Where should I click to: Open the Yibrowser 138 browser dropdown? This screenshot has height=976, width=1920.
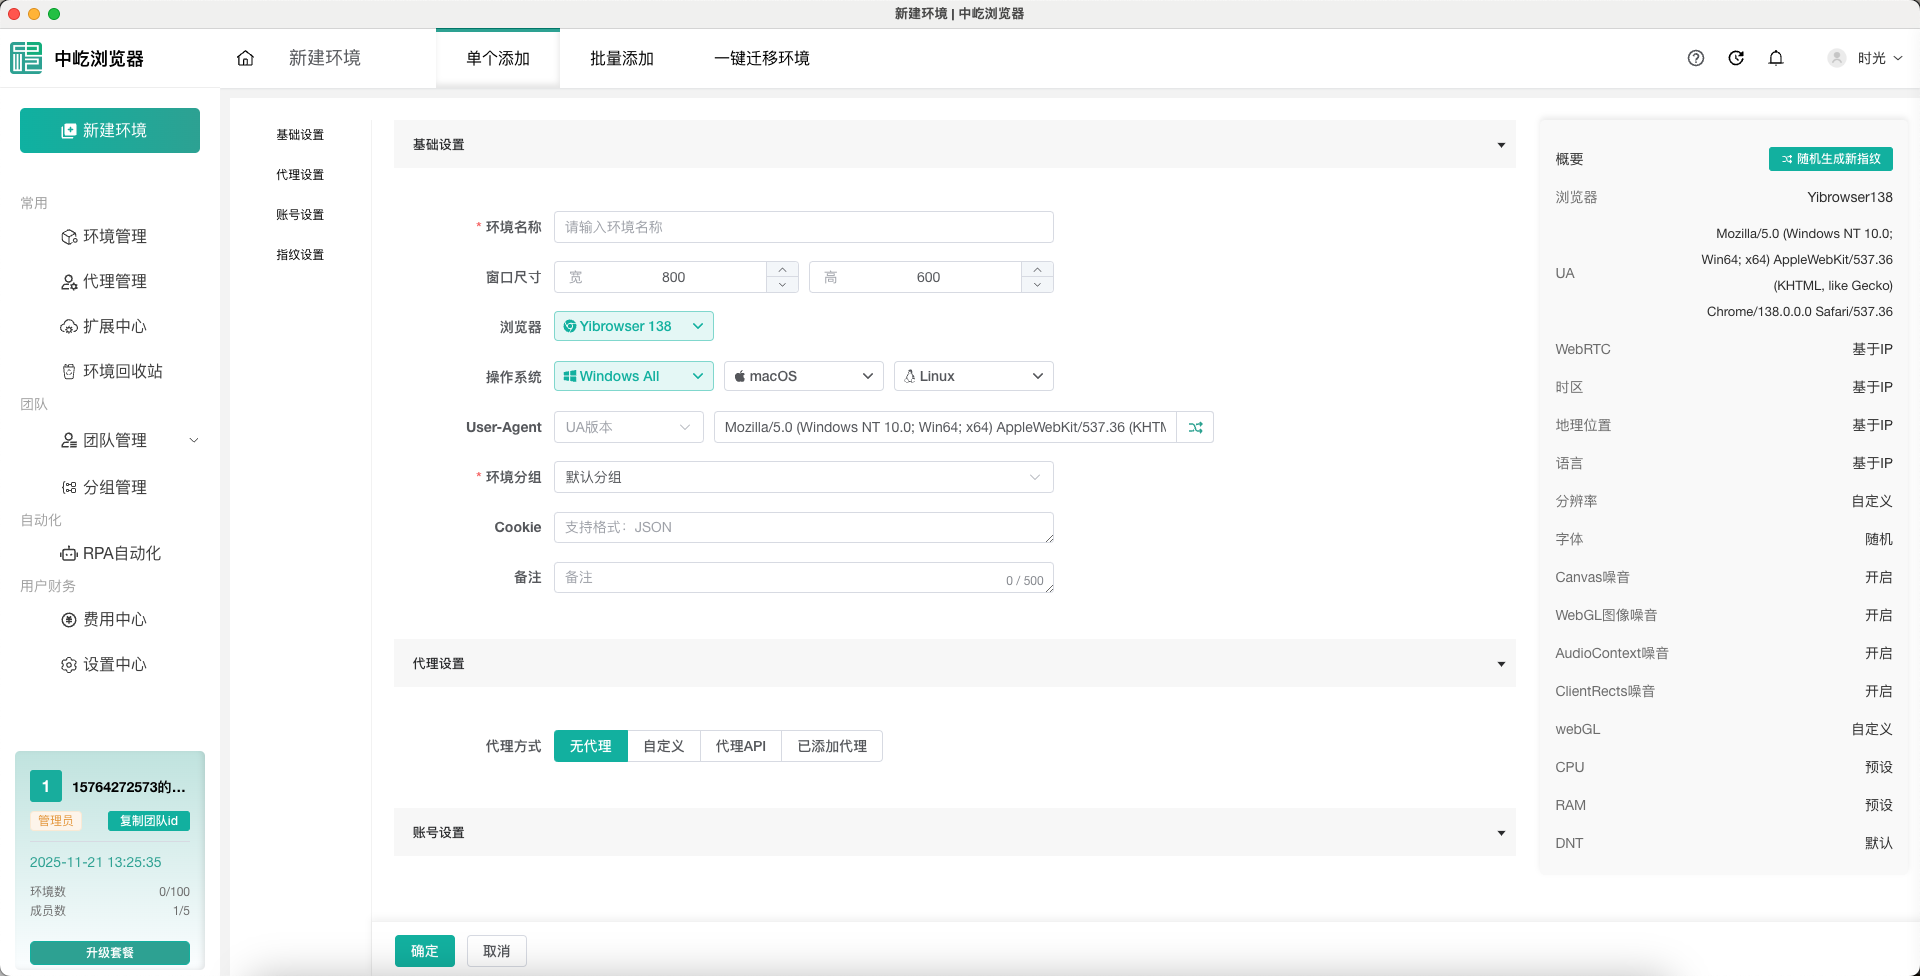[633, 326]
